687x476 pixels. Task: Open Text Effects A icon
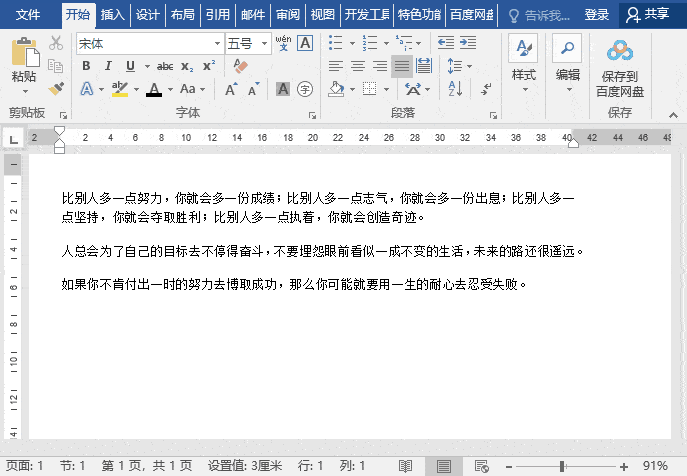87,89
